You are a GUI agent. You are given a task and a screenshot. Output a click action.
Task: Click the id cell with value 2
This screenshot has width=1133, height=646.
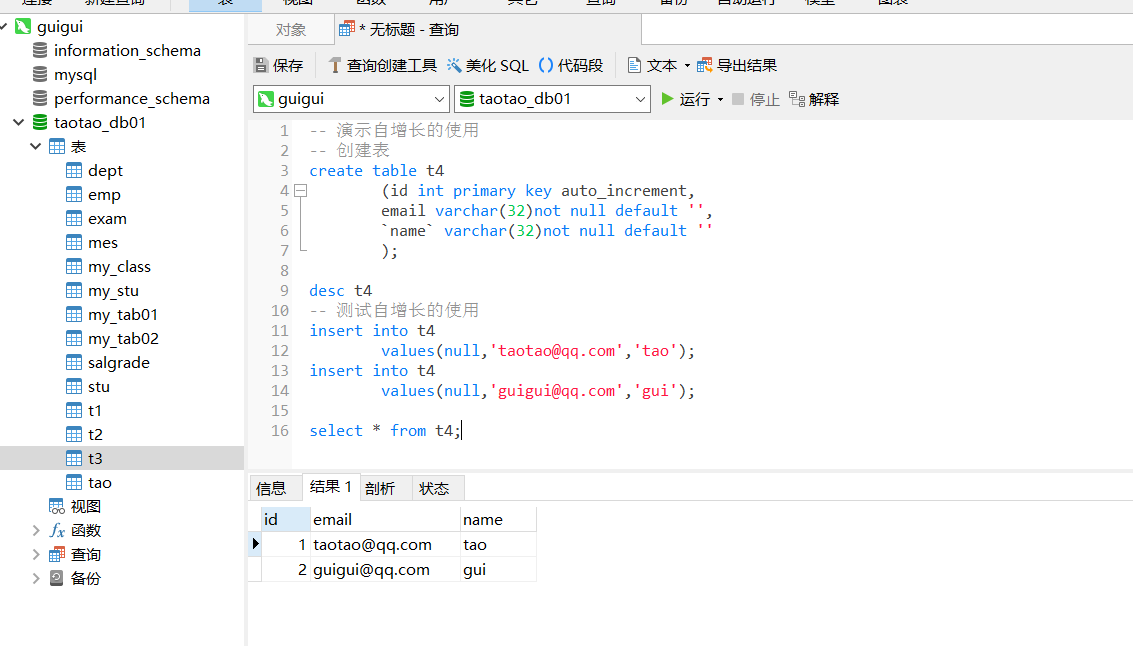click(285, 569)
